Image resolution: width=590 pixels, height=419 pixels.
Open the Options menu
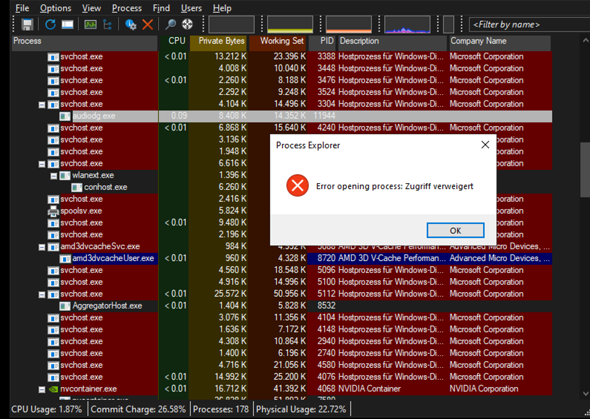click(55, 8)
